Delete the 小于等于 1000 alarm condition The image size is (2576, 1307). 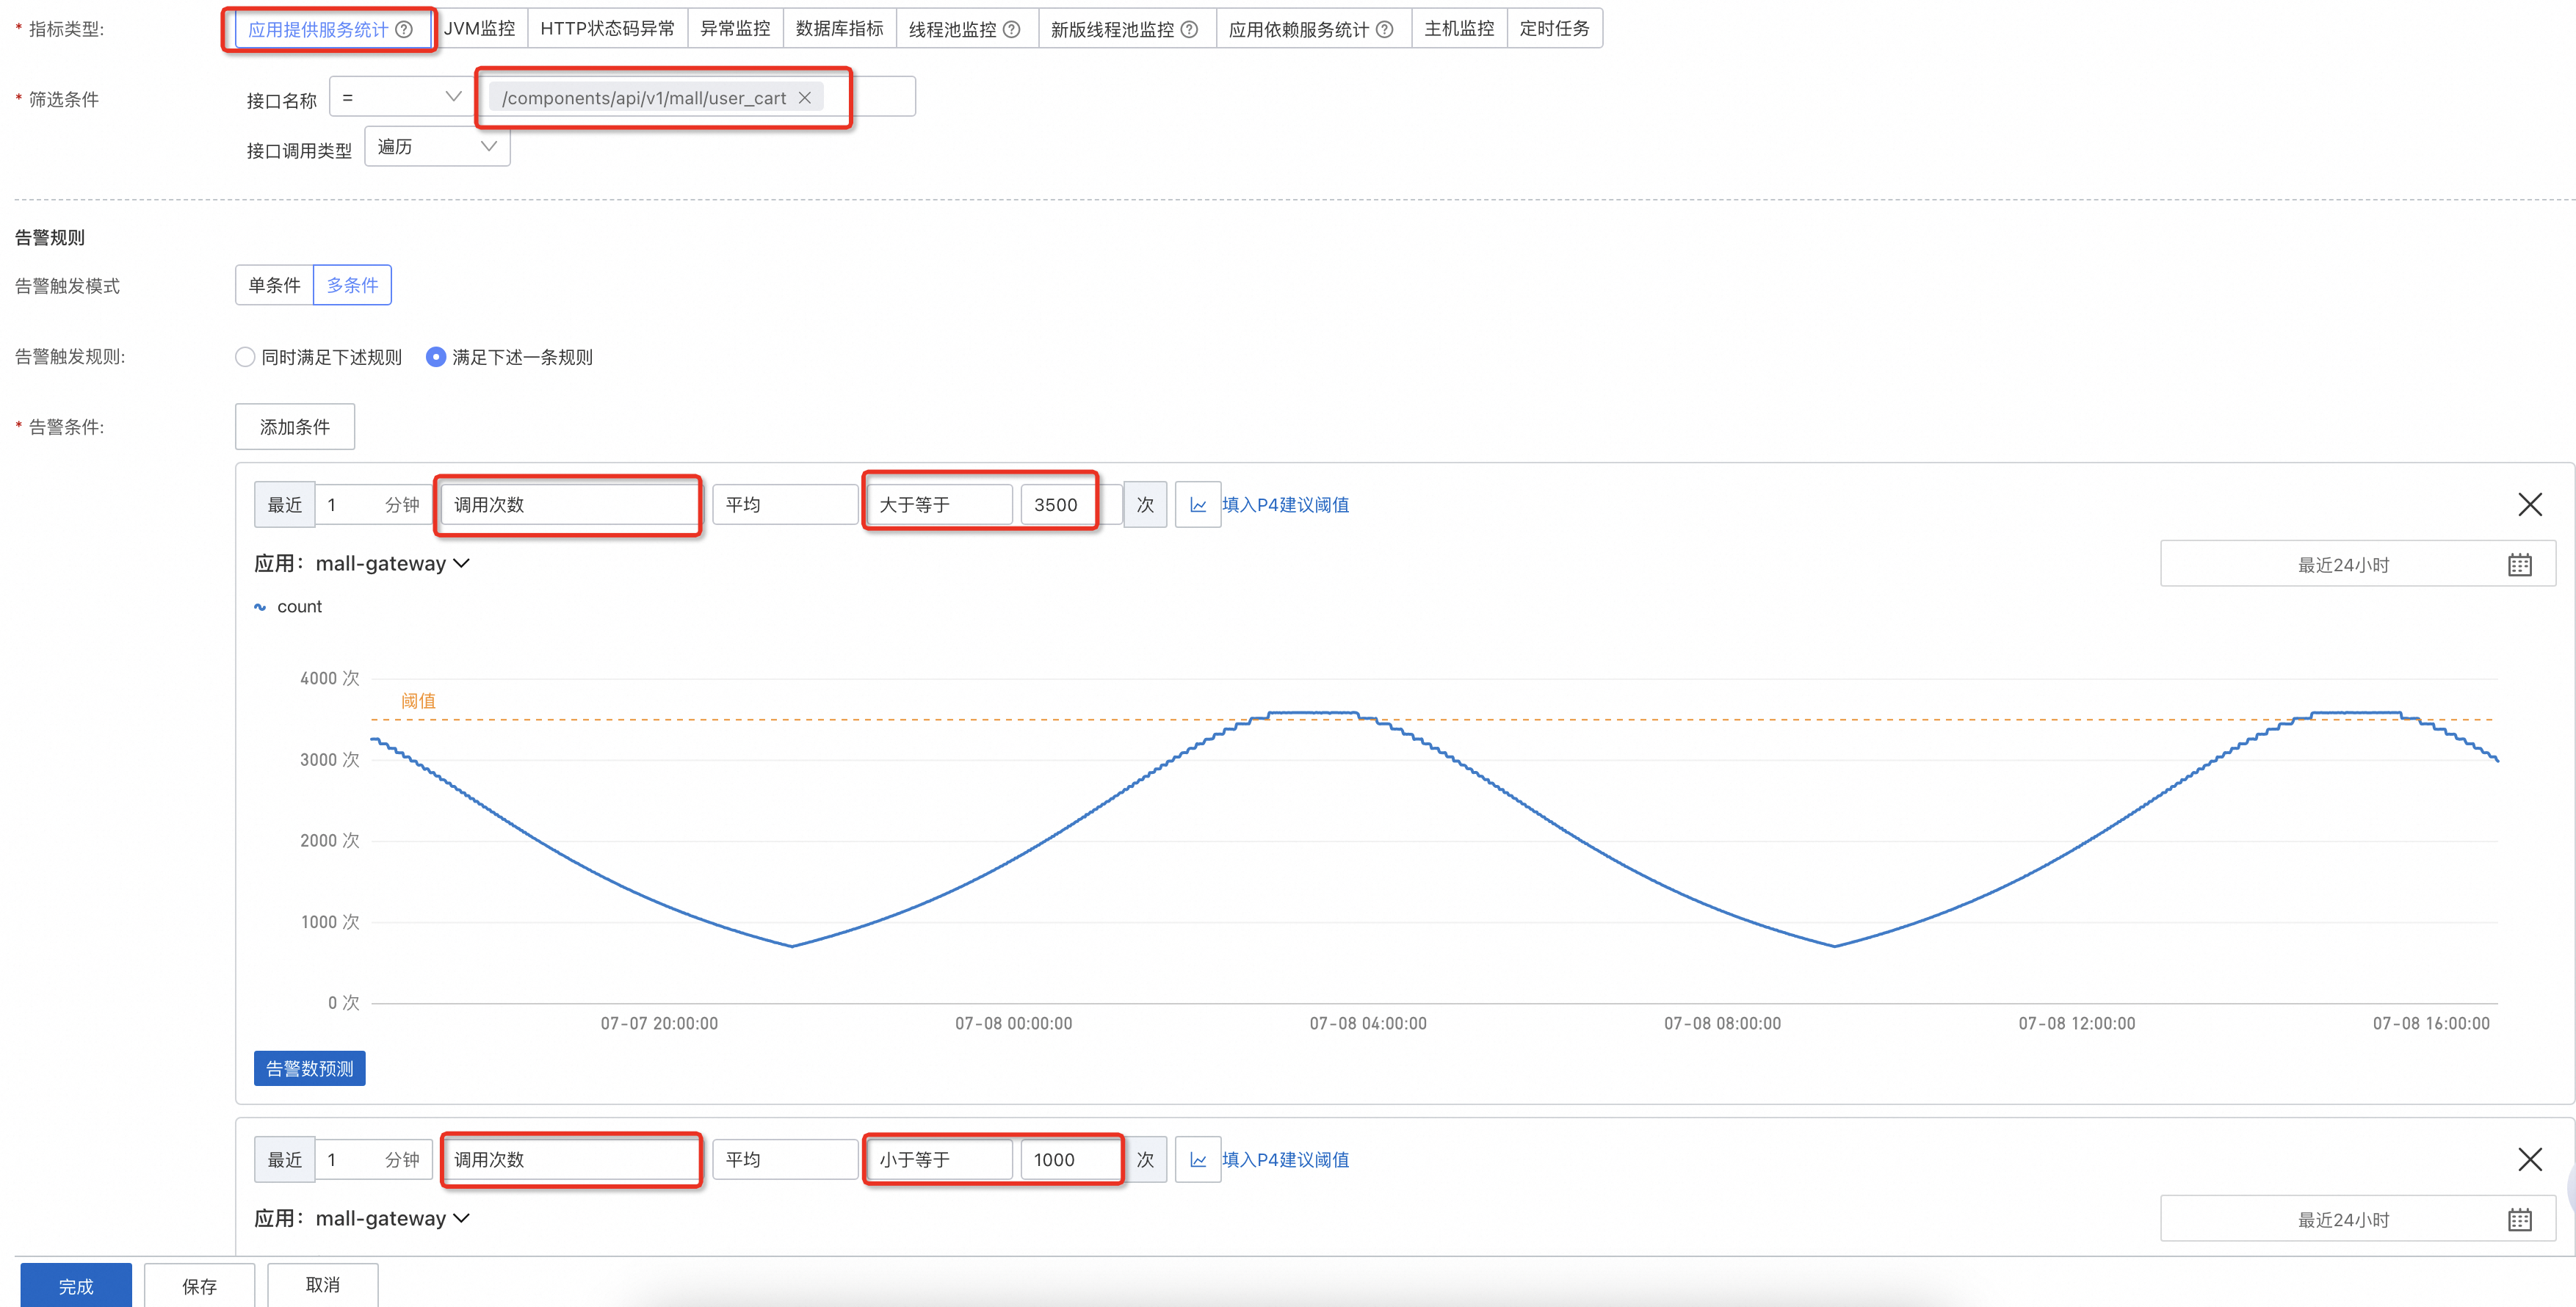coord(2529,1160)
